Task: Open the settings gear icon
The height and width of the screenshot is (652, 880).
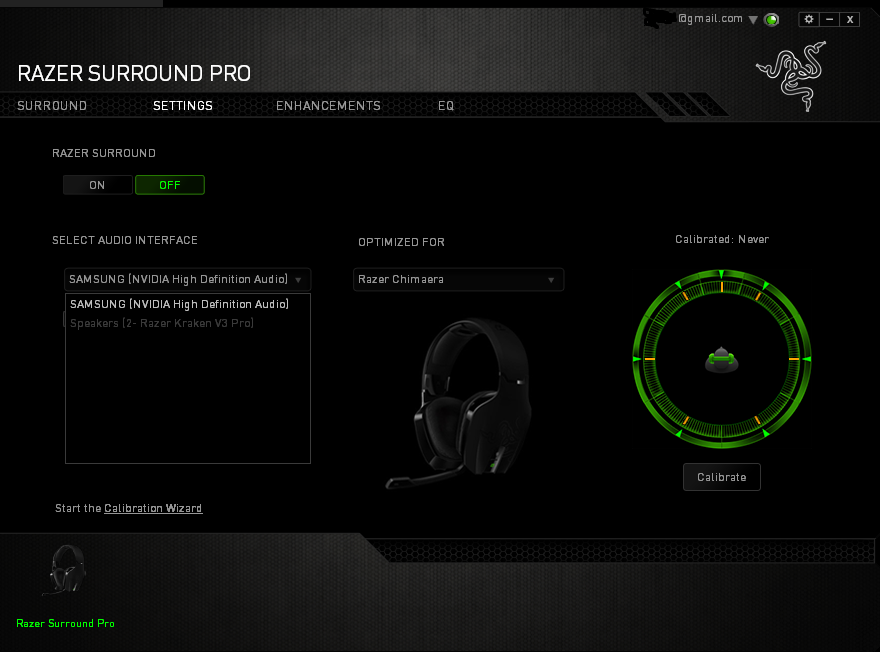Action: 809,19
